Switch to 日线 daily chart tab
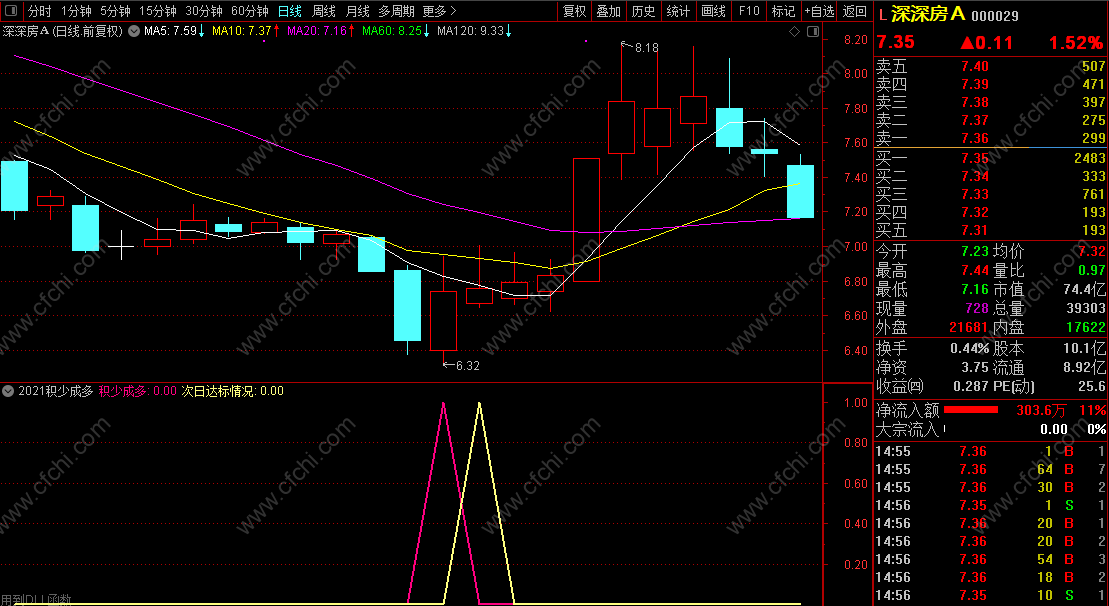1109x606 pixels. [x=290, y=11]
